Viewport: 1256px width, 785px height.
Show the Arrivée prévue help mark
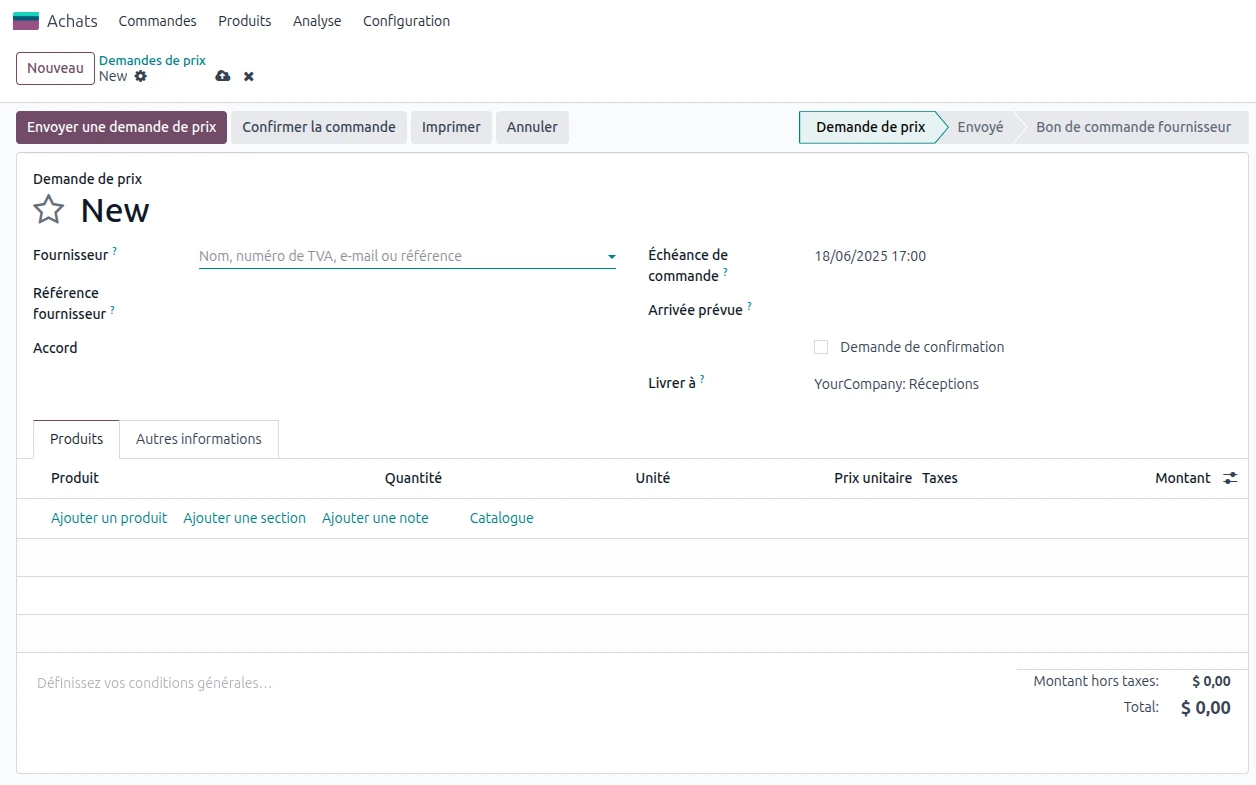pos(749,306)
